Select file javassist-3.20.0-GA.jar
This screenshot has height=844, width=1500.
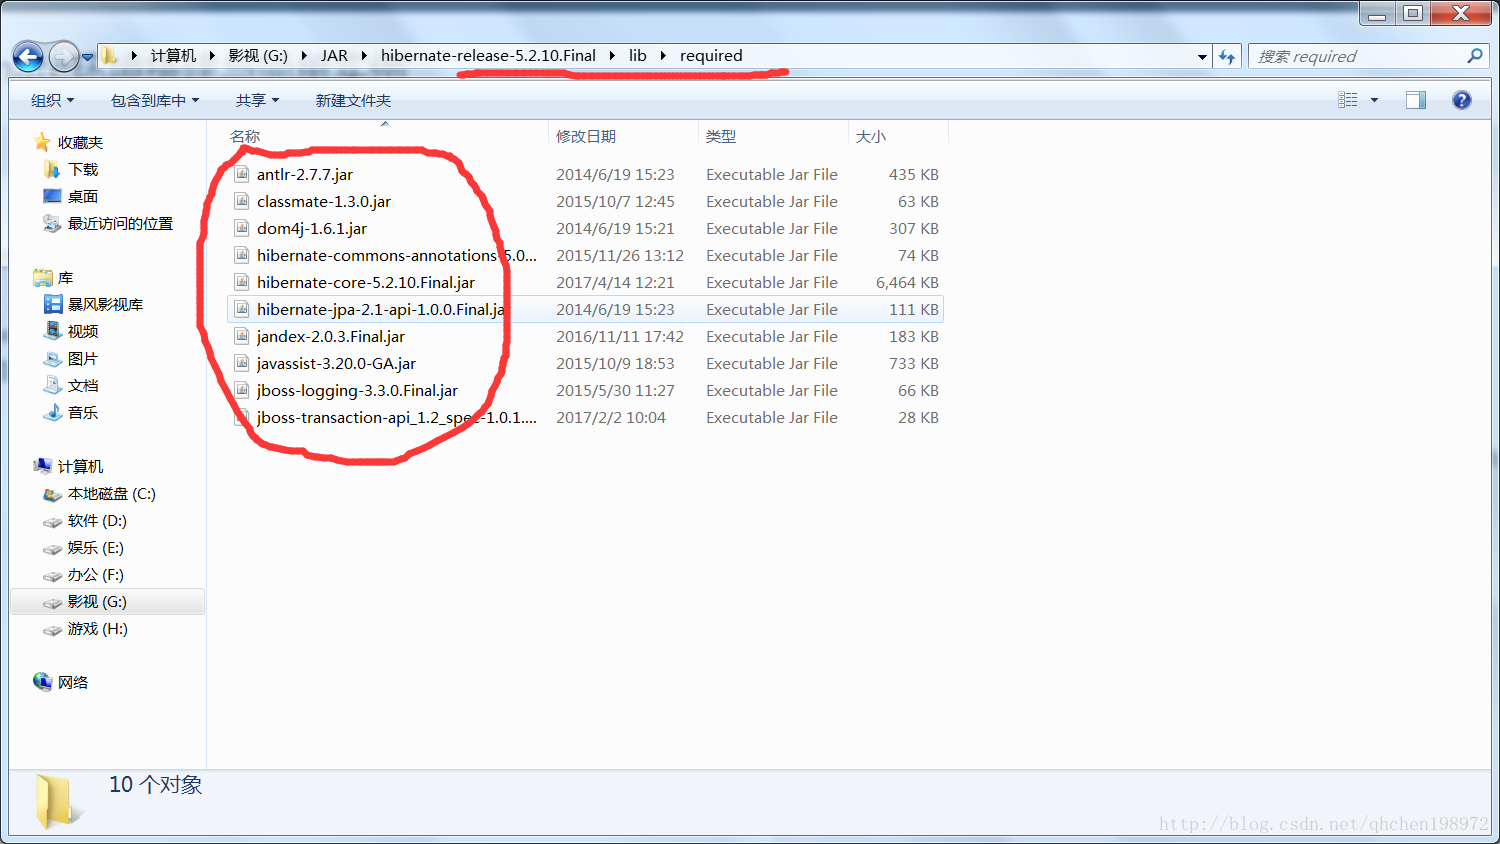pos(336,363)
